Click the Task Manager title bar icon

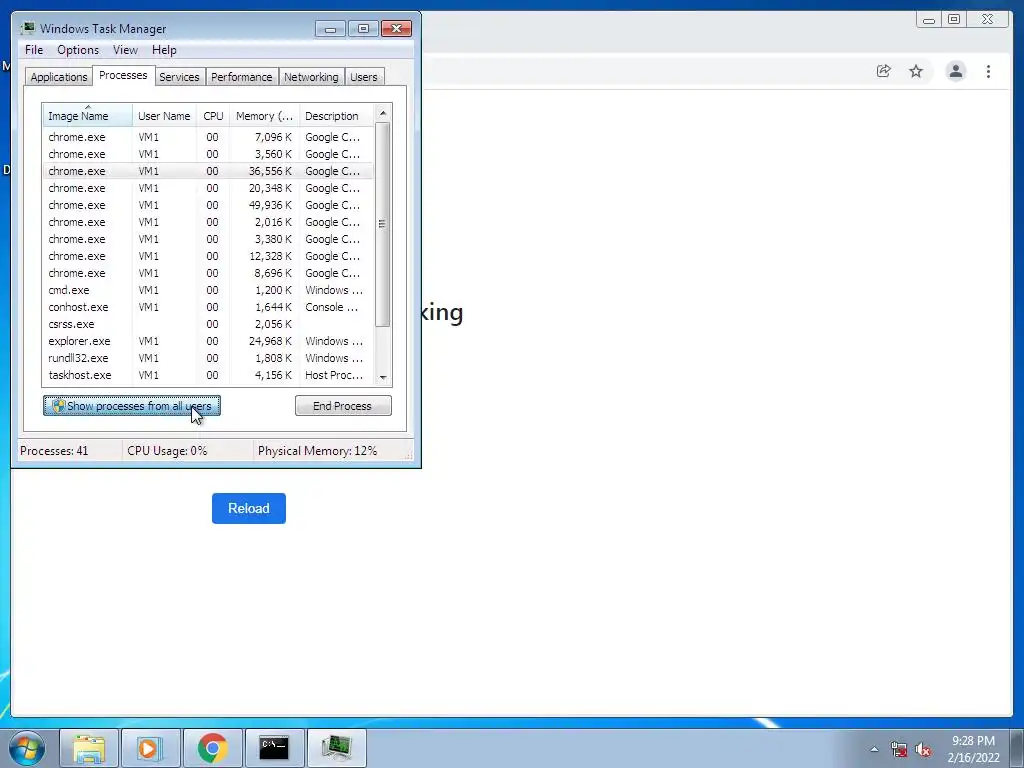pyautogui.click(x=27, y=28)
